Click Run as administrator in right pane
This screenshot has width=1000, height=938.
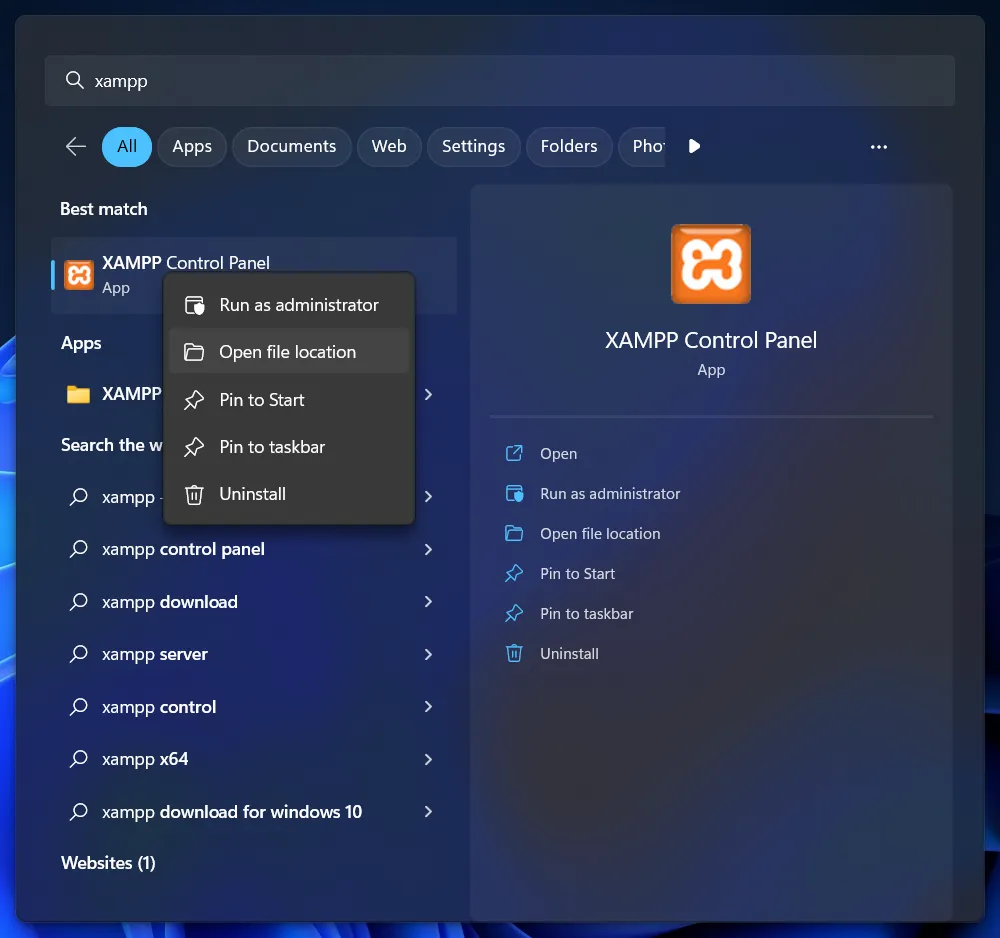click(x=610, y=494)
